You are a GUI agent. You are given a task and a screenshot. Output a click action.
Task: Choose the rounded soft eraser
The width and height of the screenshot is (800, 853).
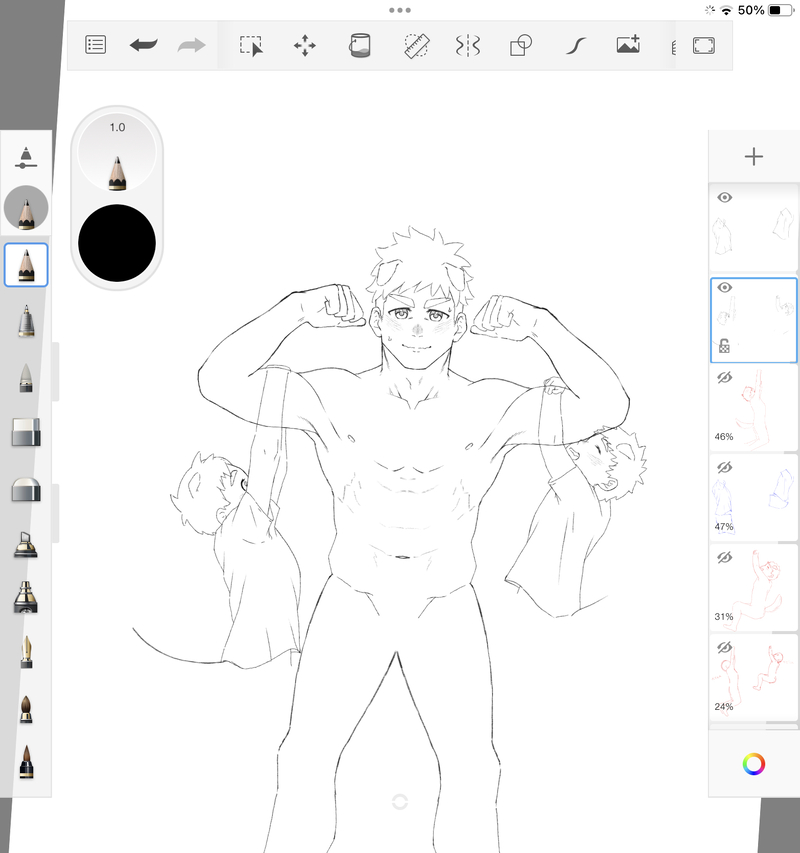pyautogui.click(x=26, y=489)
